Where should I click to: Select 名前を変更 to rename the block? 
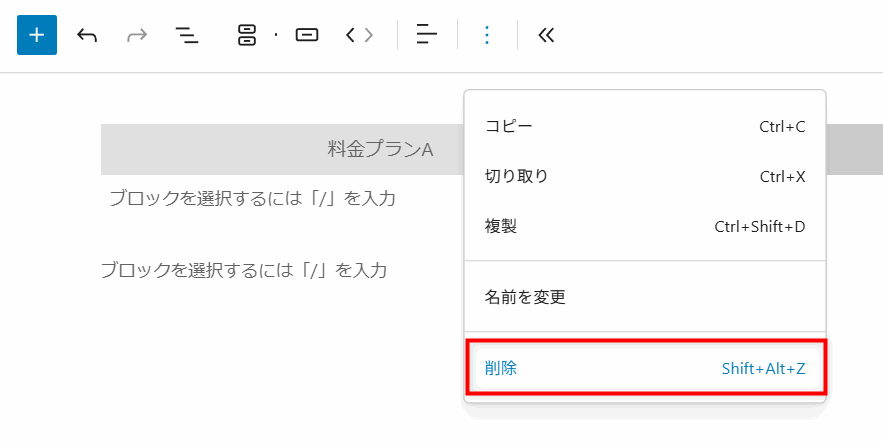coord(645,297)
